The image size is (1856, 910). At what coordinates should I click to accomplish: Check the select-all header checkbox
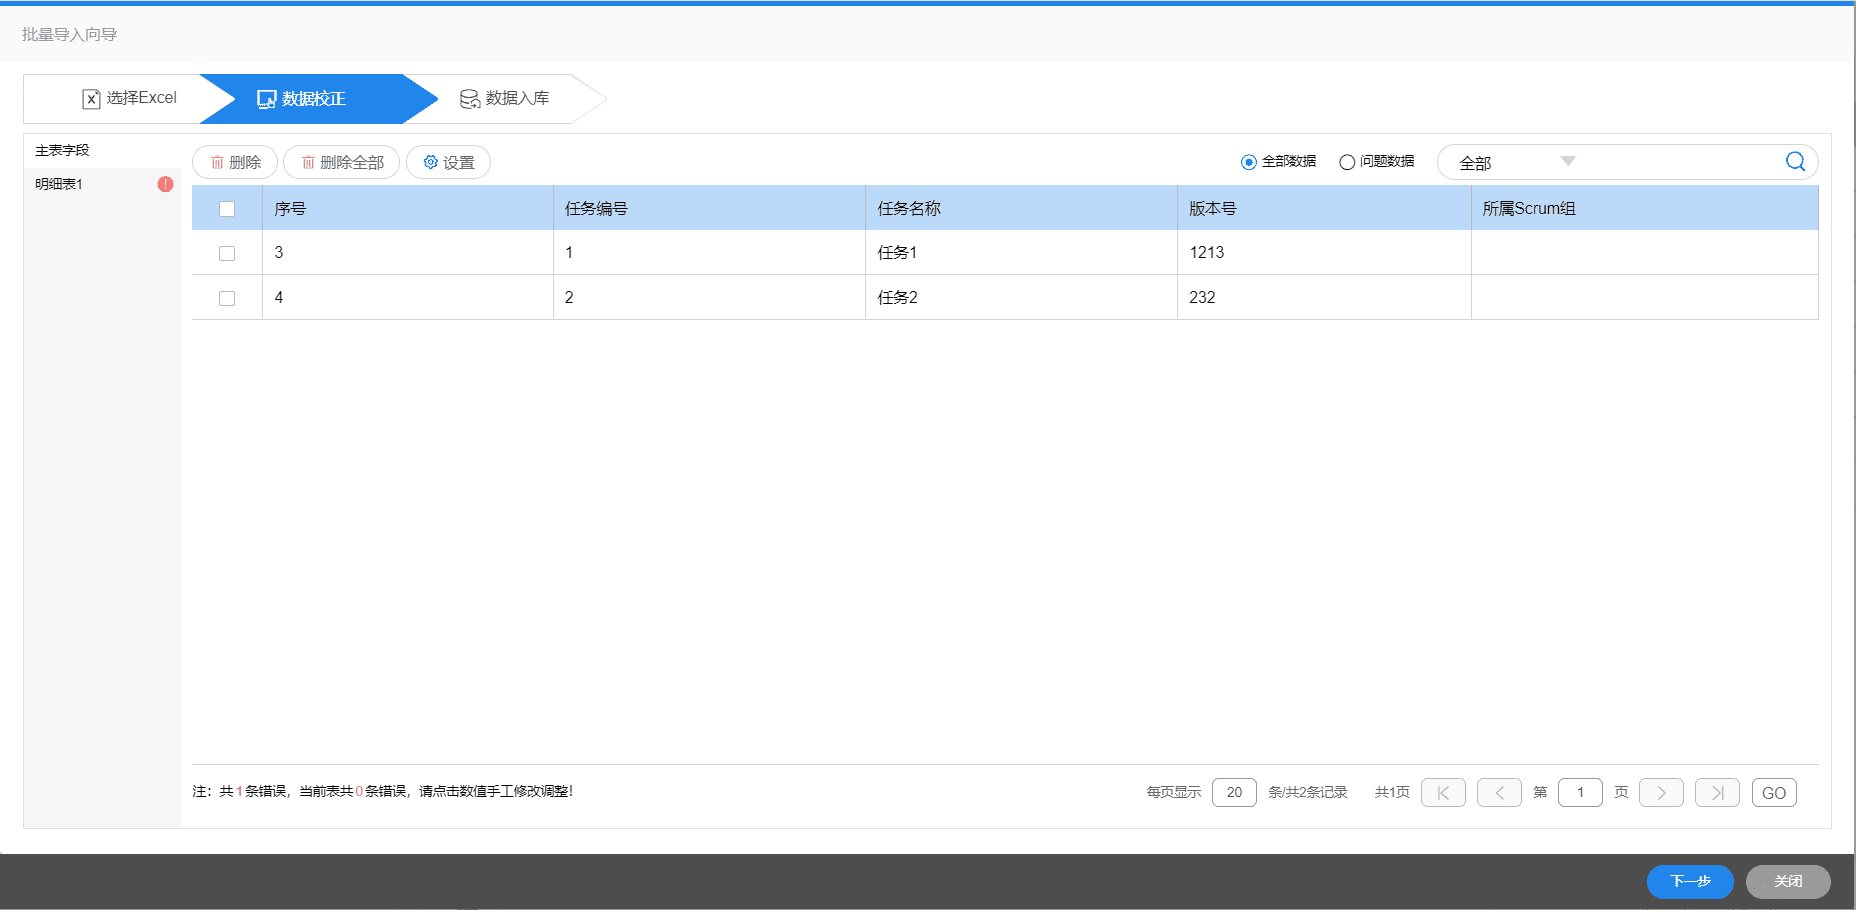[x=227, y=209]
